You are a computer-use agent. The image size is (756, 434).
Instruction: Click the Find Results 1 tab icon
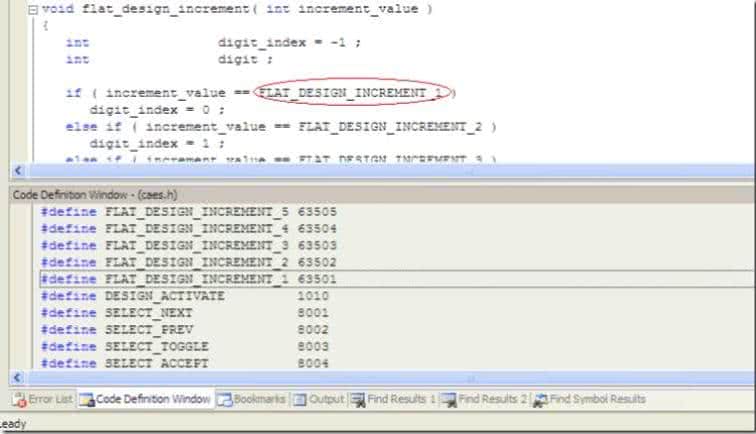coord(358,399)
